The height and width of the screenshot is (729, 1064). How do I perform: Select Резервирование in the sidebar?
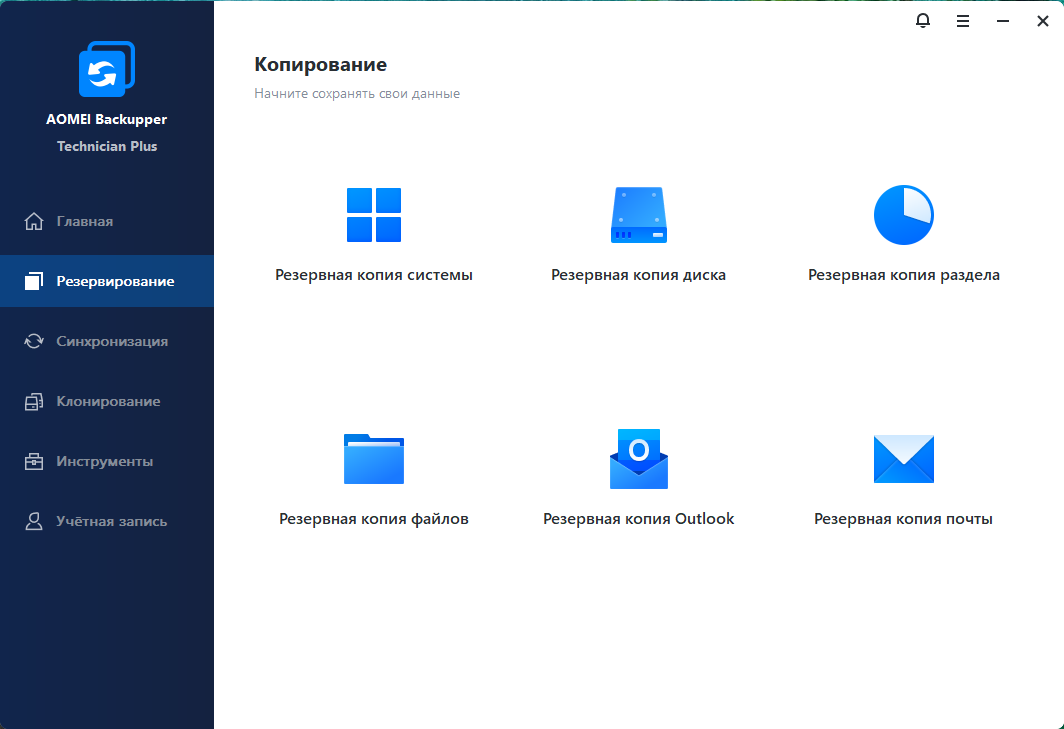coord(115,281)
